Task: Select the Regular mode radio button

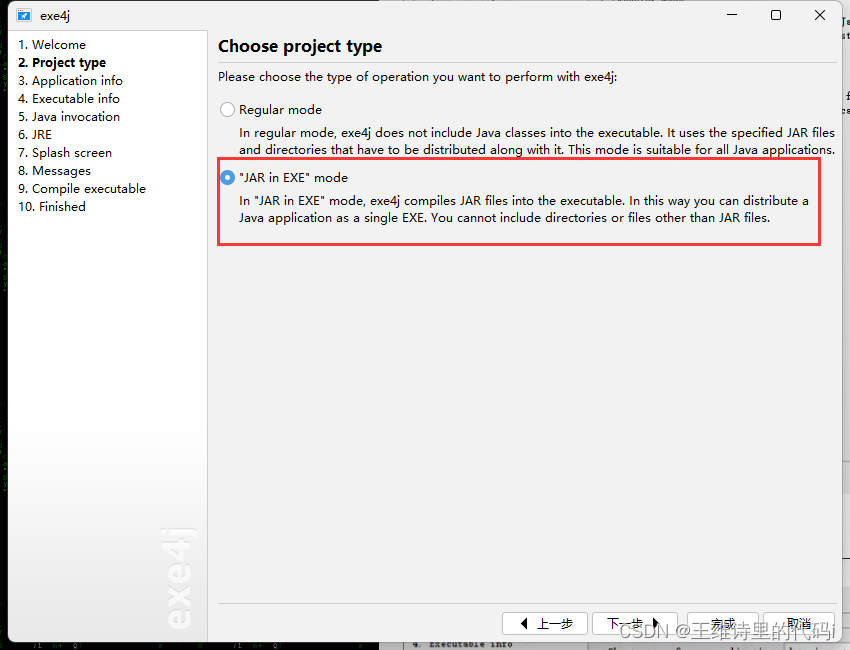Action: [x=227, y=110]
